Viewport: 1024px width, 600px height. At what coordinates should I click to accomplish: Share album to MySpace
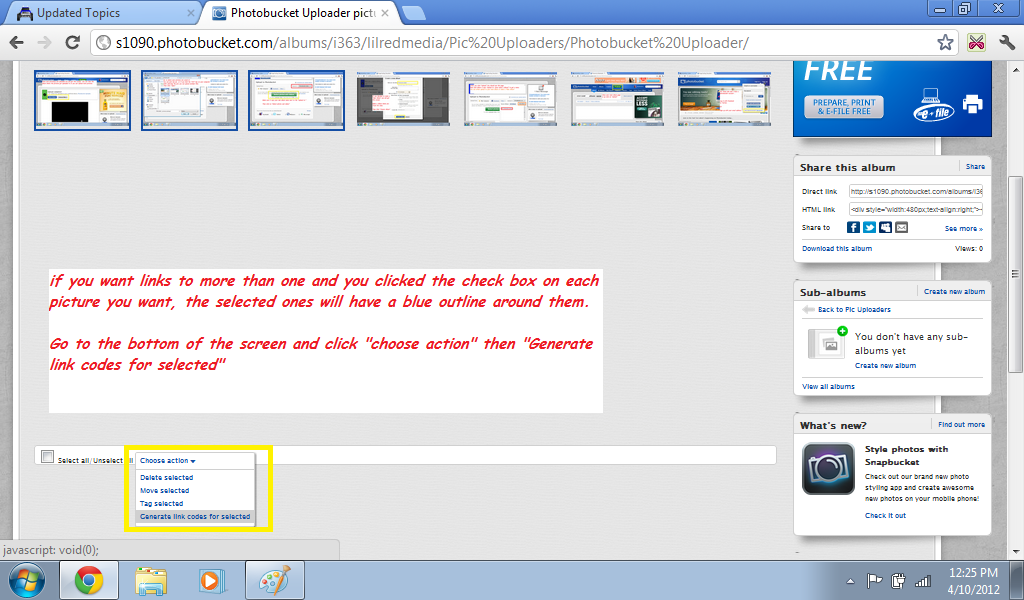pyautogui.click(x=885, y=228)
